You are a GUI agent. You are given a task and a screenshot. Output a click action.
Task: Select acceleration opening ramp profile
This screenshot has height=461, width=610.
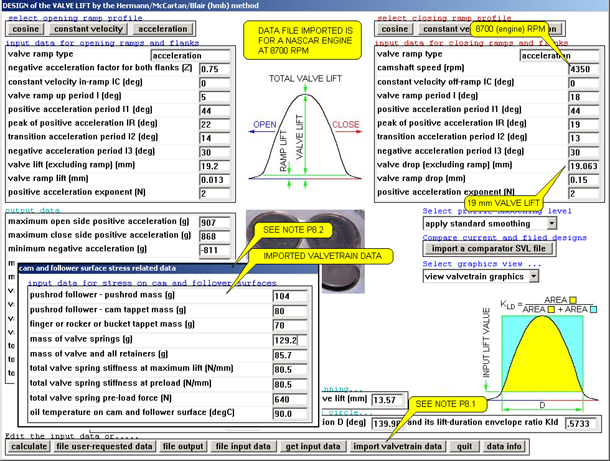pyautogui.click(x=163, y=29)
